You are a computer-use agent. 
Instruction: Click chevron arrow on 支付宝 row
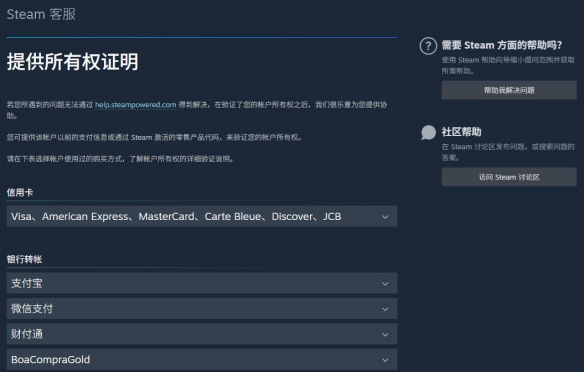(x=385, y=284)
